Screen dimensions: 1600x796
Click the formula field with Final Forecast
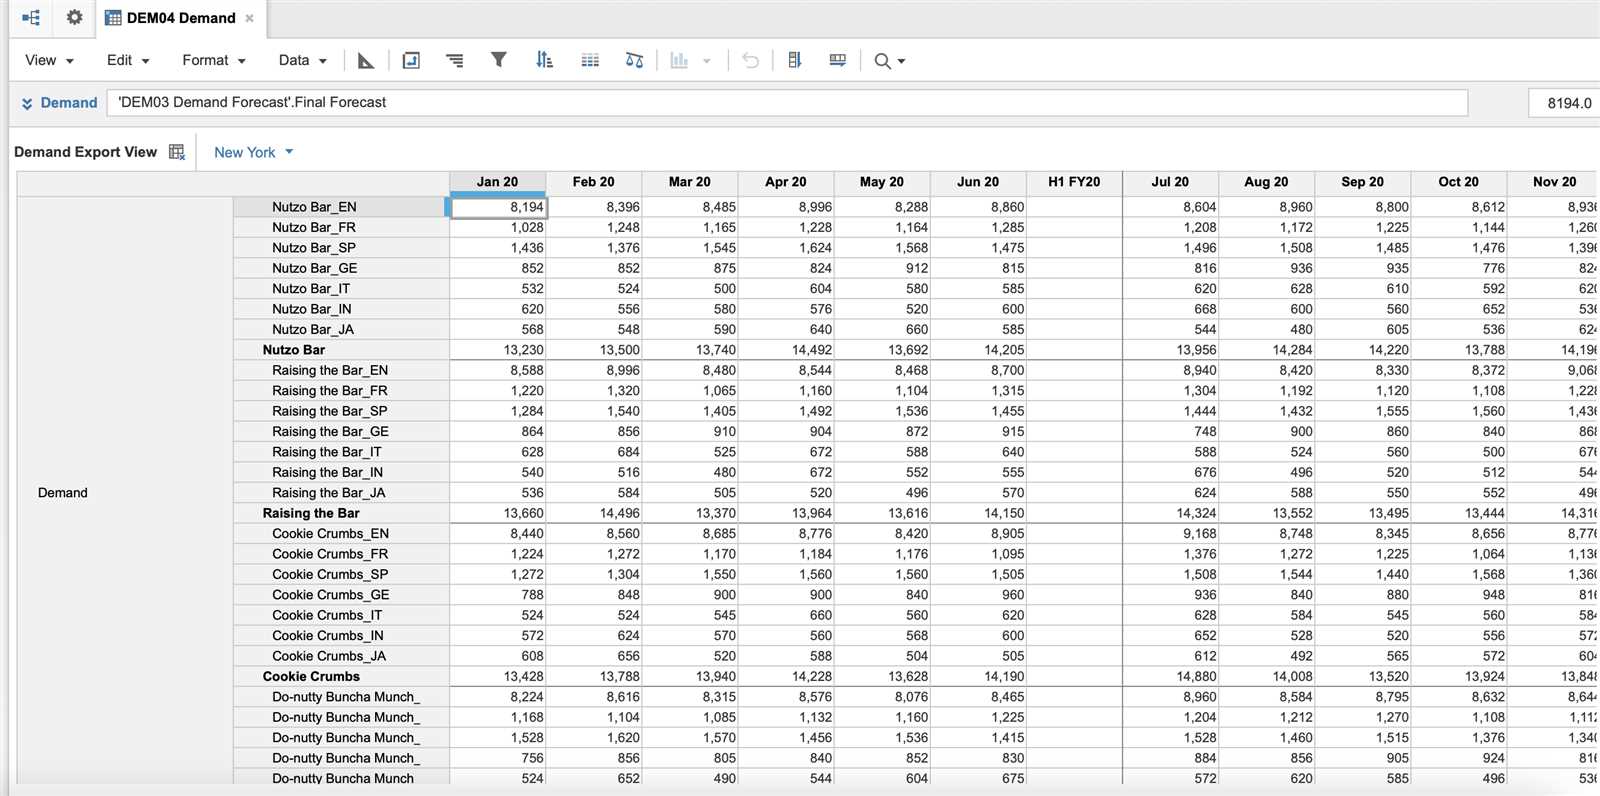click(x=787, y=103)
